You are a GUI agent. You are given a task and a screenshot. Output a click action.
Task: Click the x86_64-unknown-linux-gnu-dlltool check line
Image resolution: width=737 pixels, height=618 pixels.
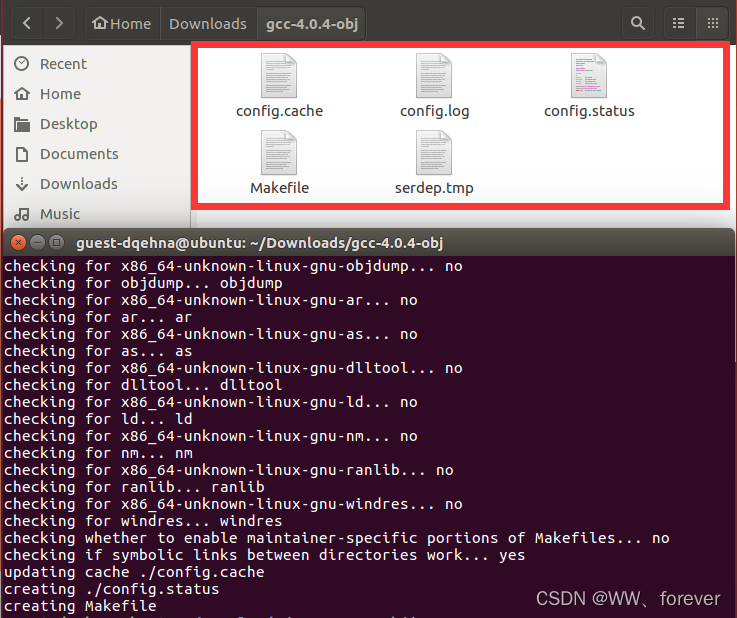click(x=233, y=368)
